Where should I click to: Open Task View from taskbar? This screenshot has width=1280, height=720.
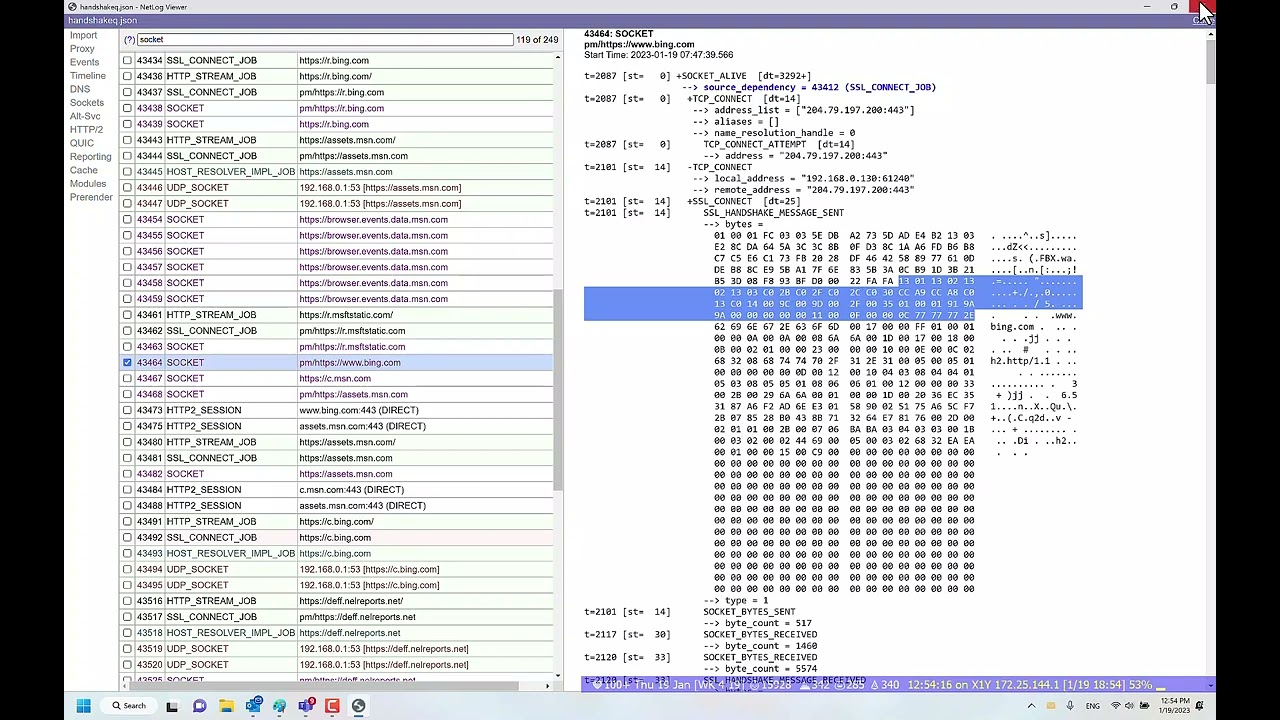tap(172, 706)
